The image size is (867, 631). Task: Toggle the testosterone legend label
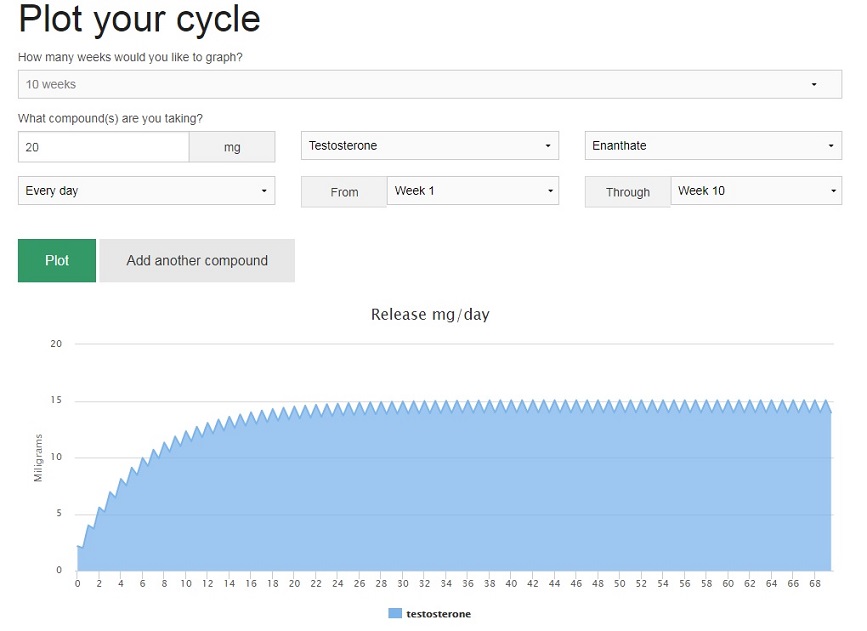pos(438,614)
